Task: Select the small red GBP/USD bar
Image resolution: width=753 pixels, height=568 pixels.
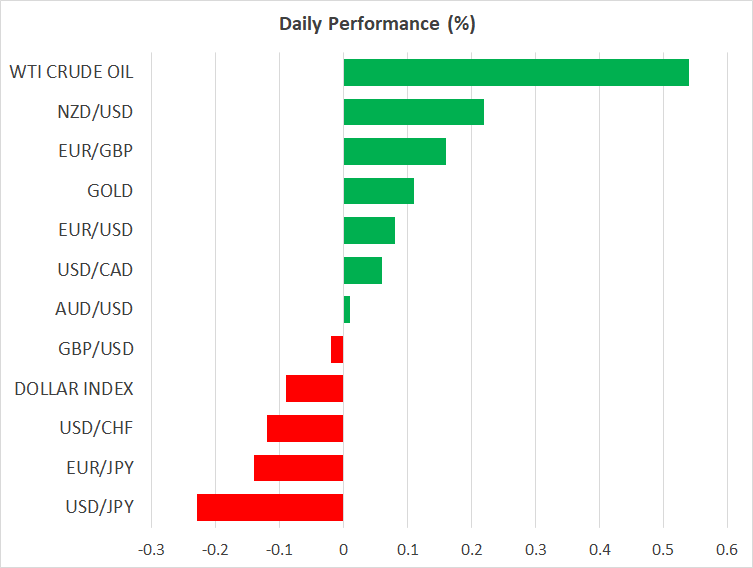Action: pos(337,349)
